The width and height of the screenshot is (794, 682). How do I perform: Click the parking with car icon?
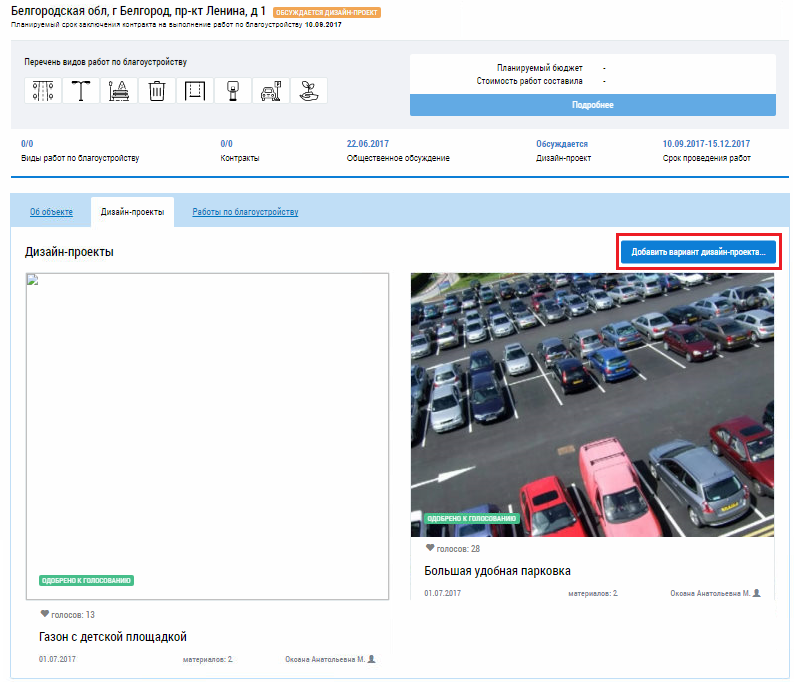point(270,91)
